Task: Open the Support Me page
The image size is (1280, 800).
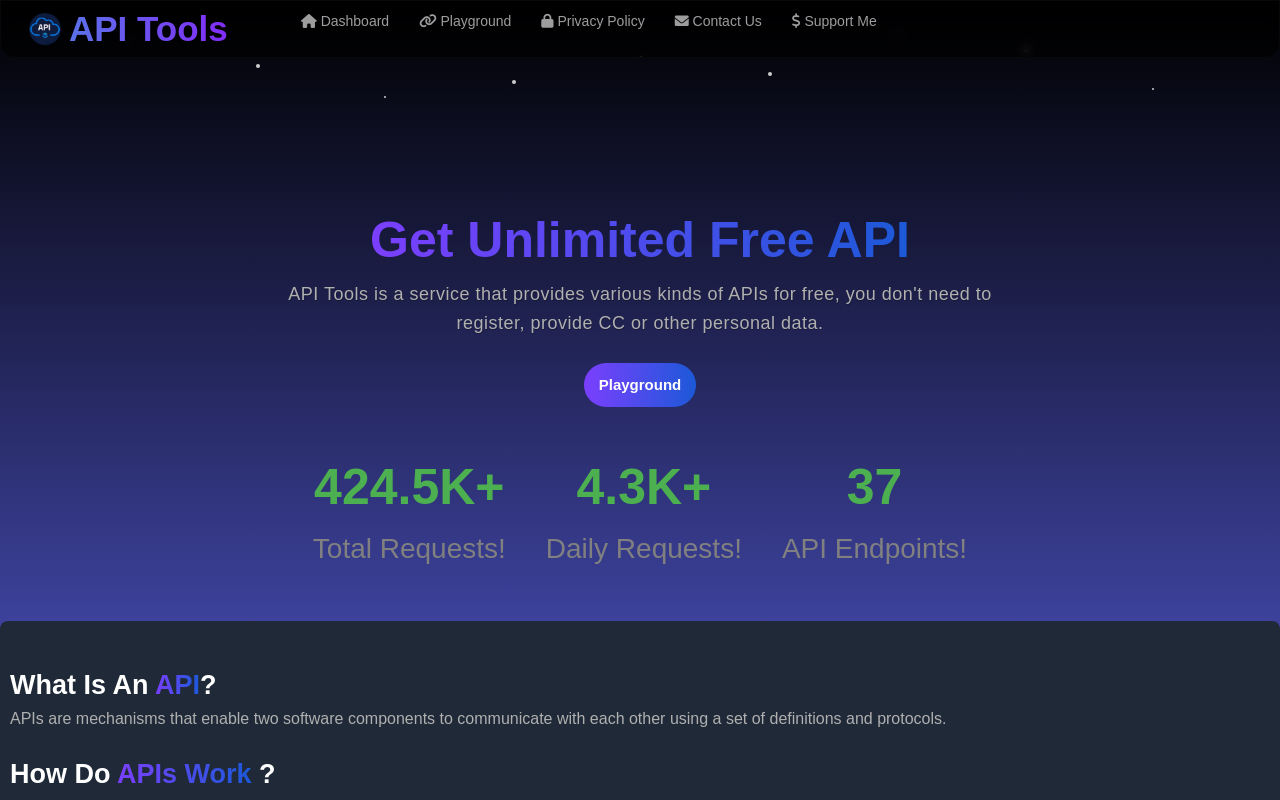Action: [x=841, y=20]
